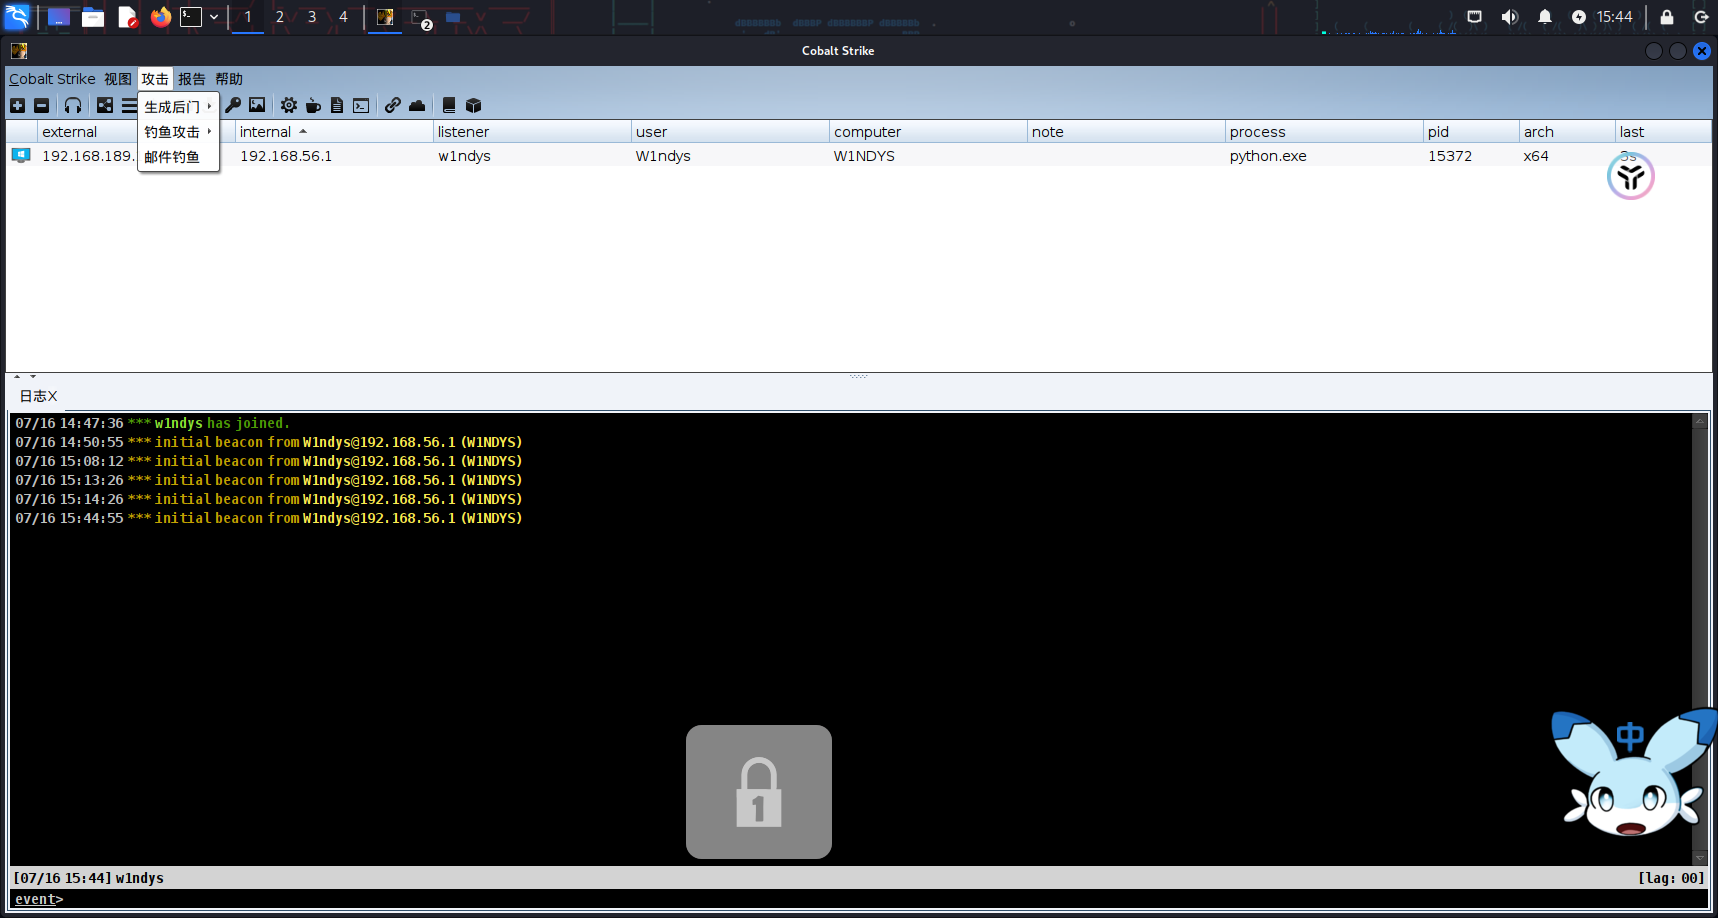Open the 报告 menu

[191, 79]
